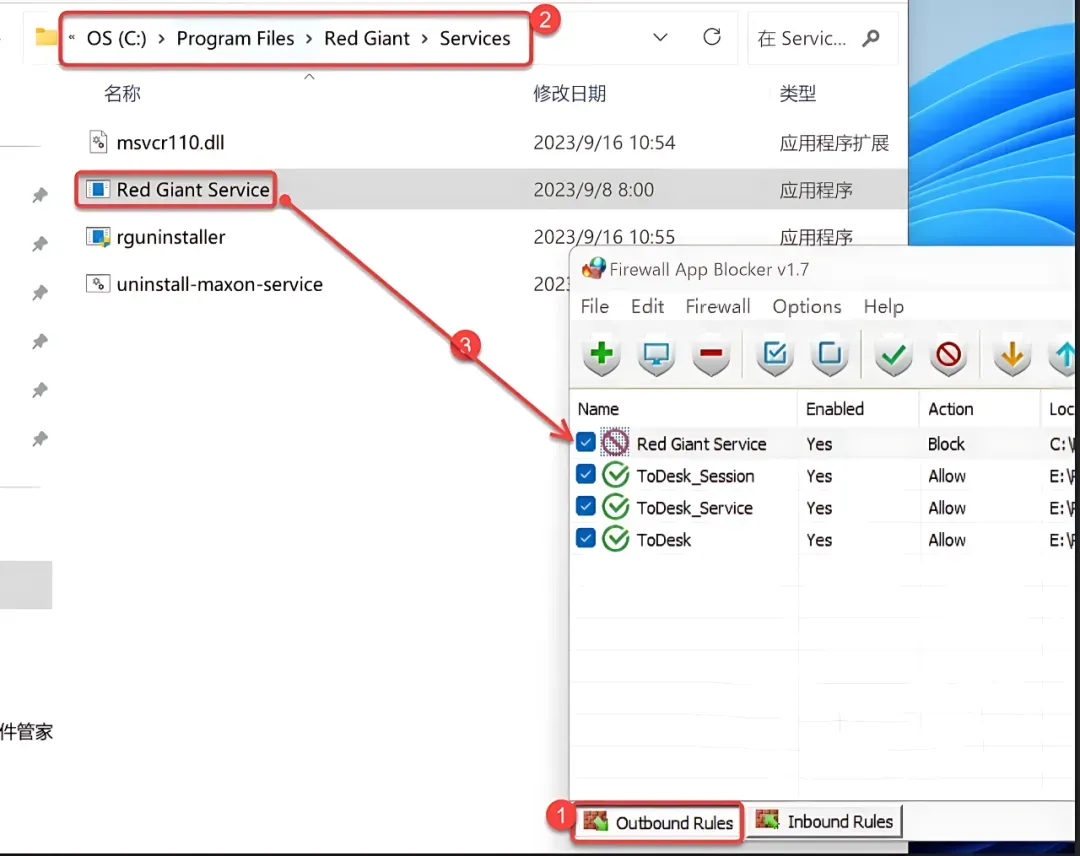This screenshot has height=856, width=1080.
Task: Click the uninstall-maxon-service file icon
Action: [98, 284]
